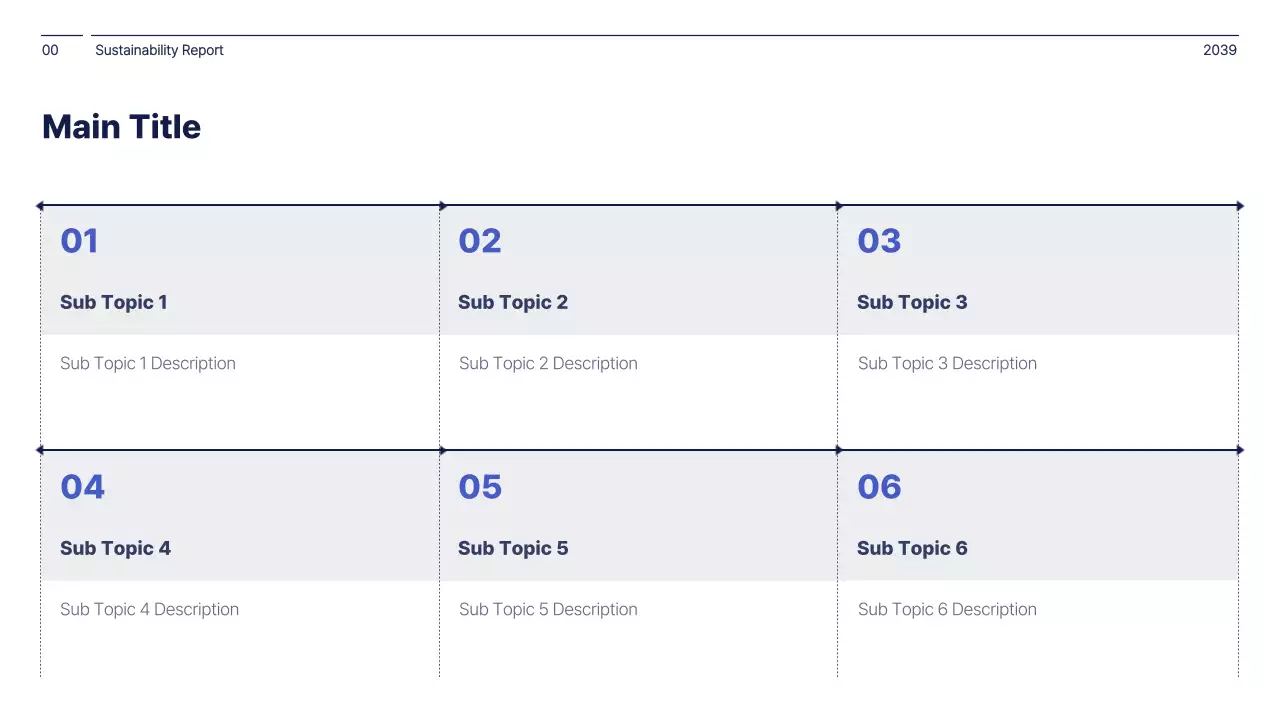Select the Sub Topic 6 Description text

pos(947,609)
